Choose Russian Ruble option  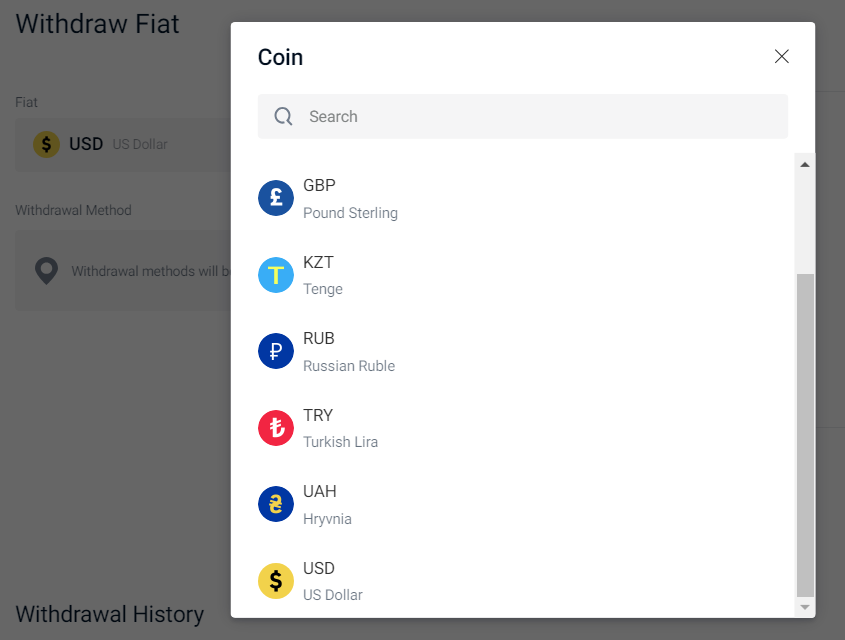[x=523, y=351]
